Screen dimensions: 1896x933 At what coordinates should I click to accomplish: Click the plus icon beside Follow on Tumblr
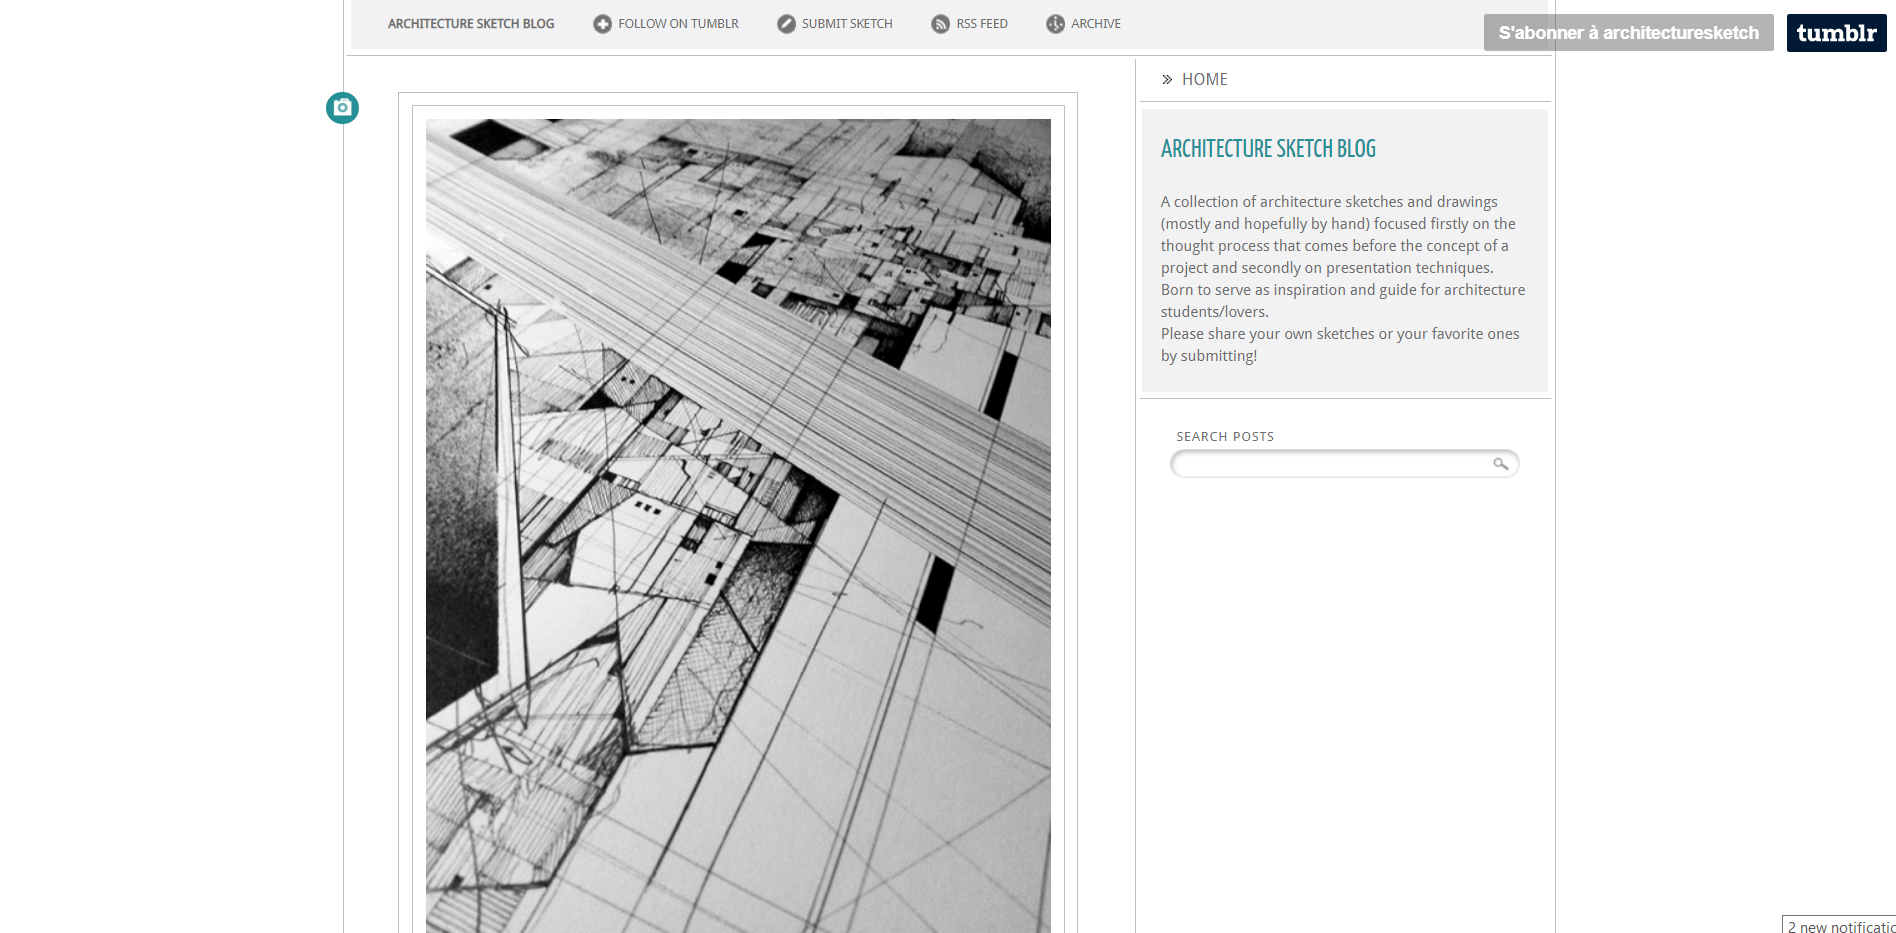pos(602,24)
